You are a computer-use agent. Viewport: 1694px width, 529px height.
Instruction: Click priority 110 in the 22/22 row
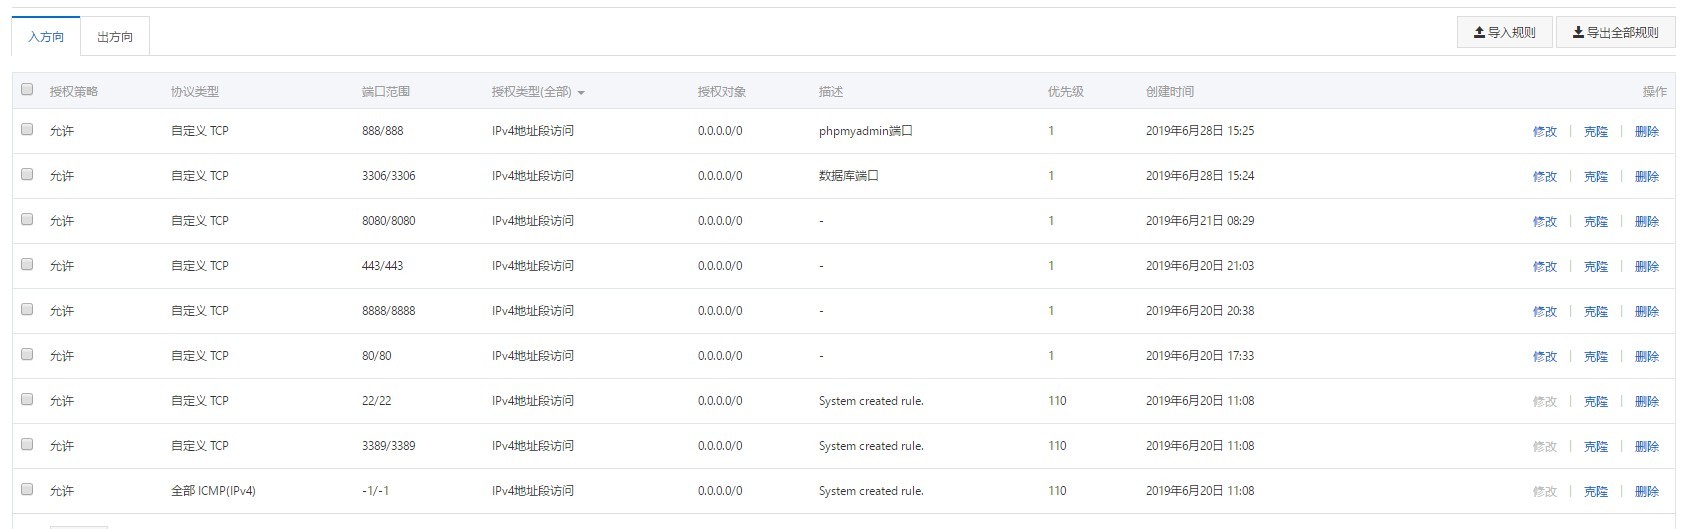click(x=1057, y=401)
